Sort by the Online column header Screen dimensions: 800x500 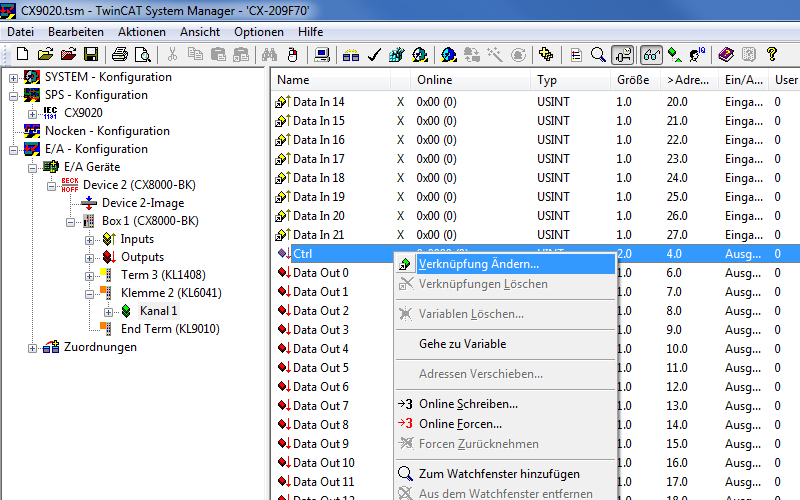pos(470,80)
